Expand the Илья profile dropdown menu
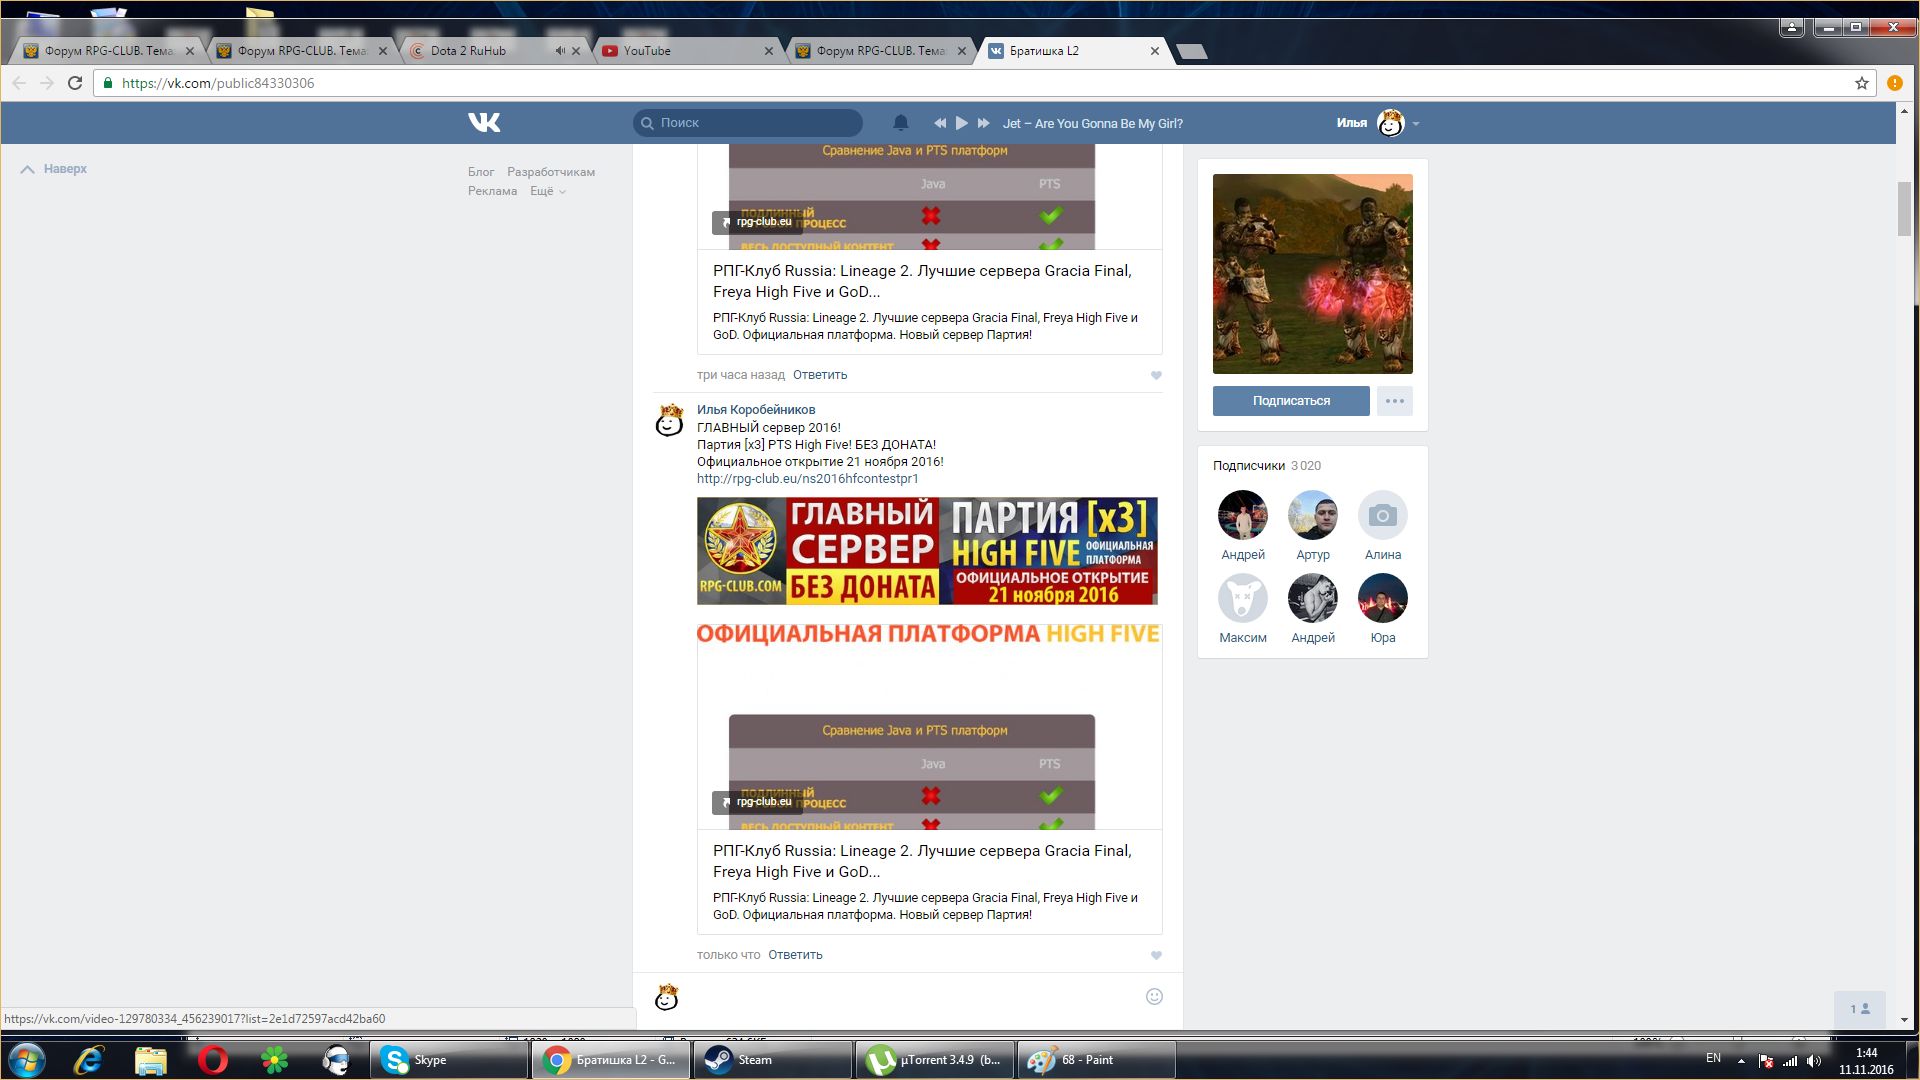1920x1080 pixels. [1415, 124]
